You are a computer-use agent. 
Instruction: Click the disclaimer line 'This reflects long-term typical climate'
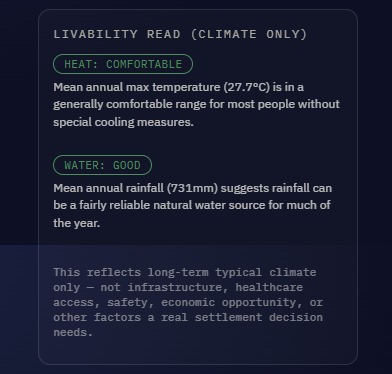(185, 272)
